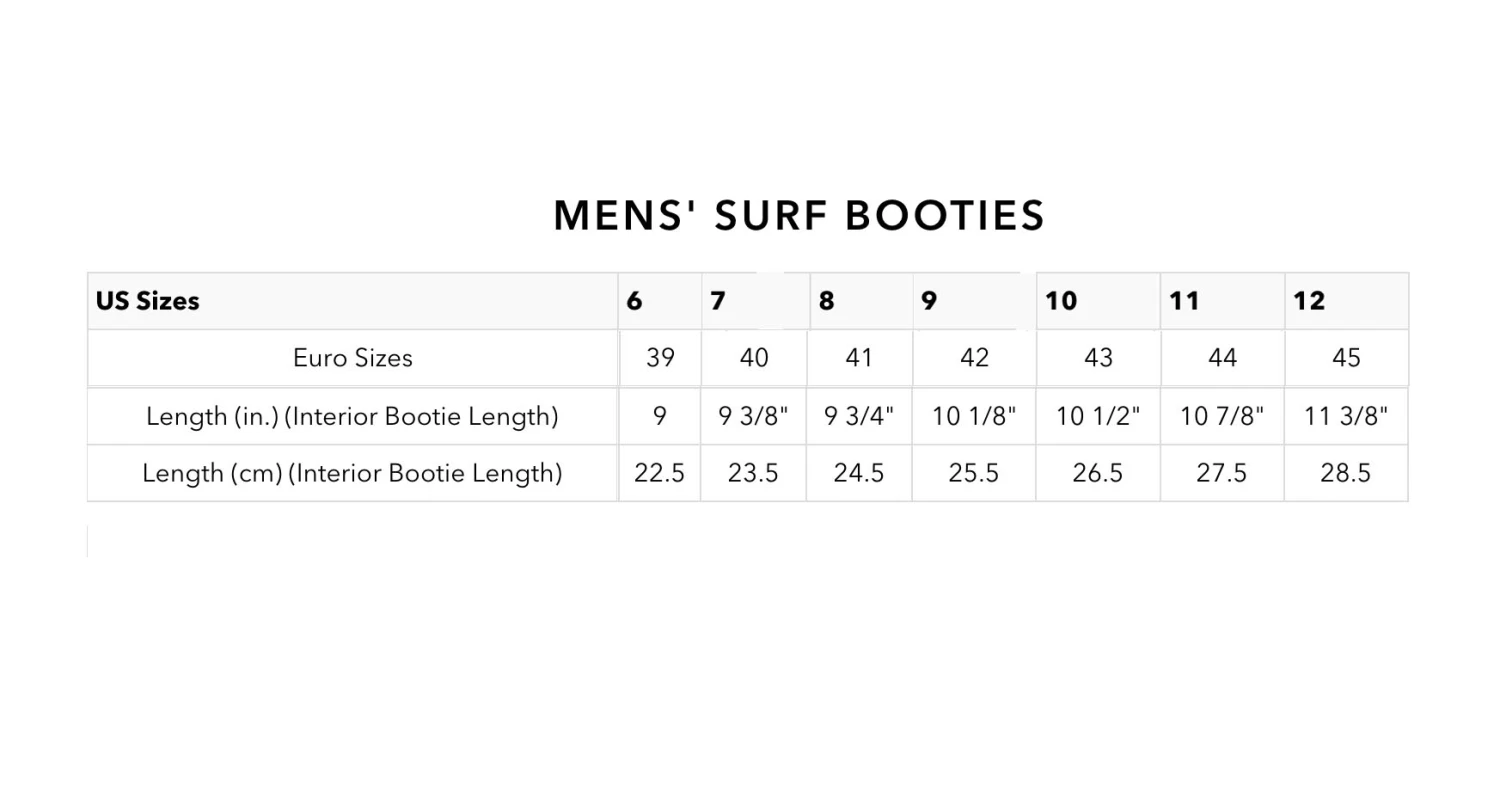The image size is (1500, 792).
Task: Select the 10 1/8" length cell
Action: (974, 416)
